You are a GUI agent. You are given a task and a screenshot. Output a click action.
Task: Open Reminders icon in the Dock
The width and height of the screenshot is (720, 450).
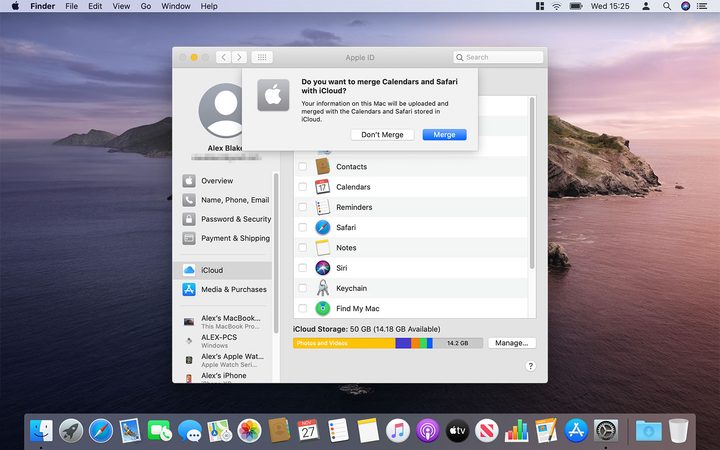(338, 430)
